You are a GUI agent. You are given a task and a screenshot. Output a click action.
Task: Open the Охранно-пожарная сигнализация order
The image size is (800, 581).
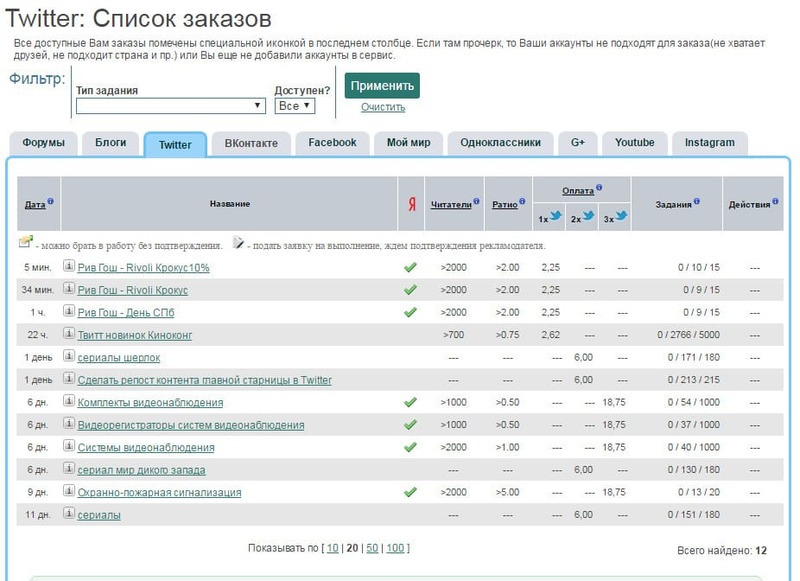[159, 492]
